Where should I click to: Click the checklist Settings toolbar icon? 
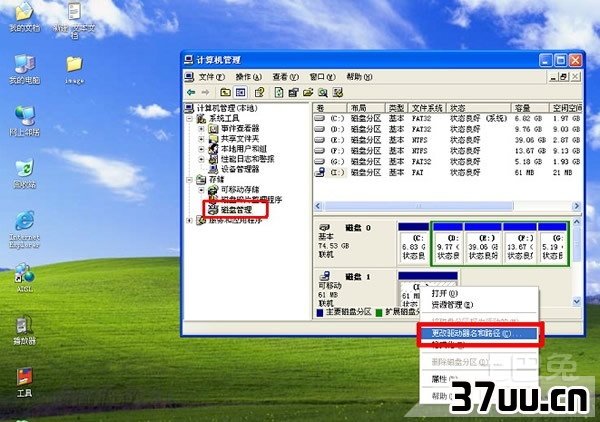(x=338, y=92)
